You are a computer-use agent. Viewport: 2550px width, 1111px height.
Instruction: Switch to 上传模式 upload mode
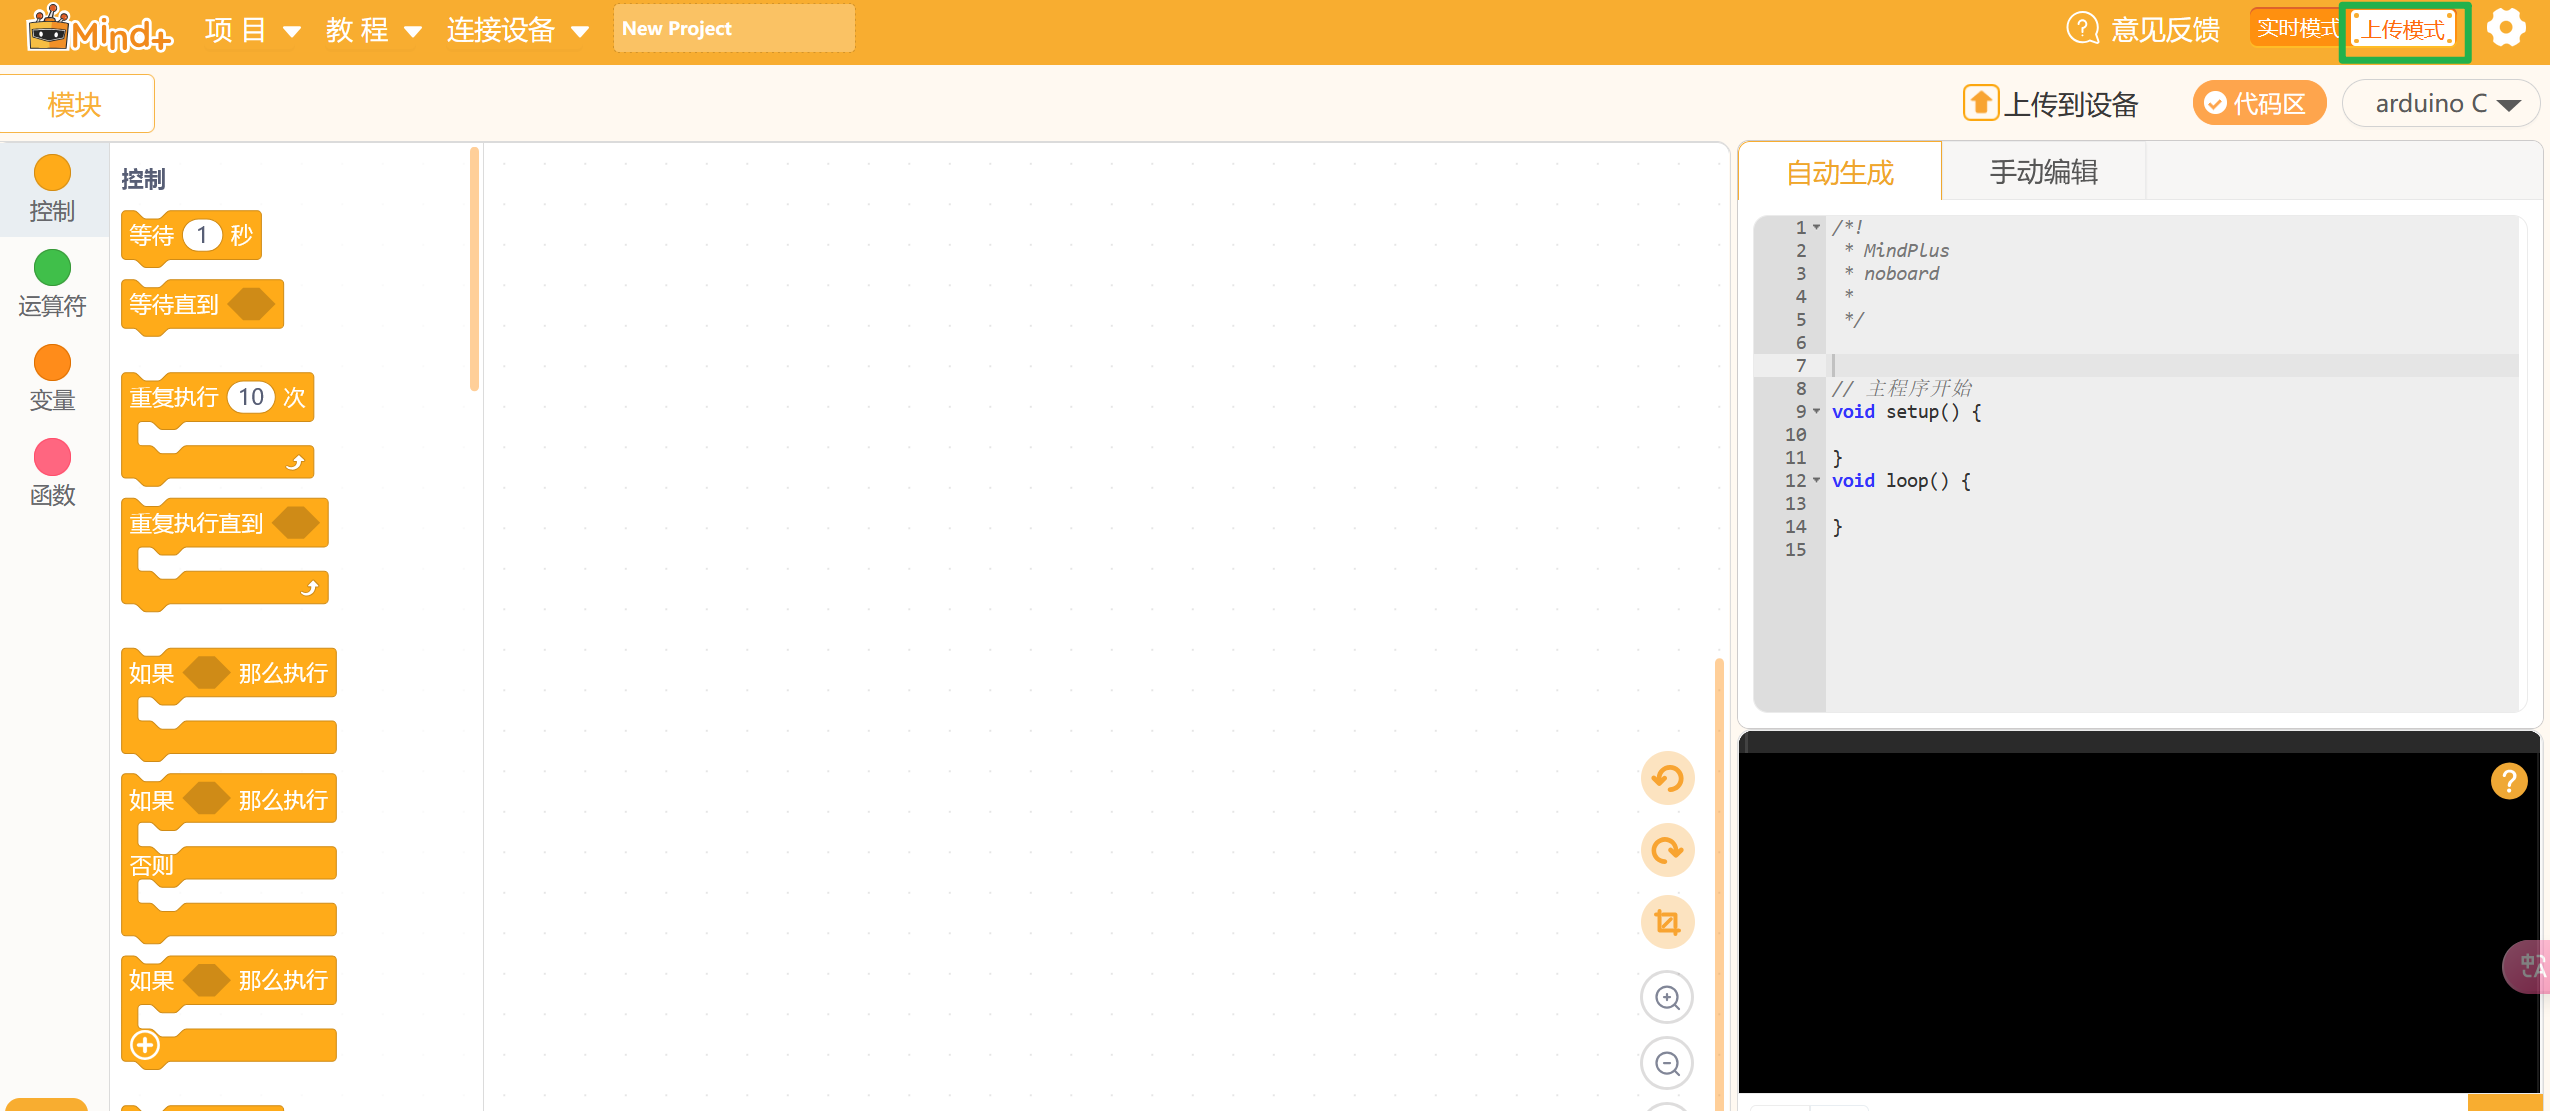pos(2404,30)
